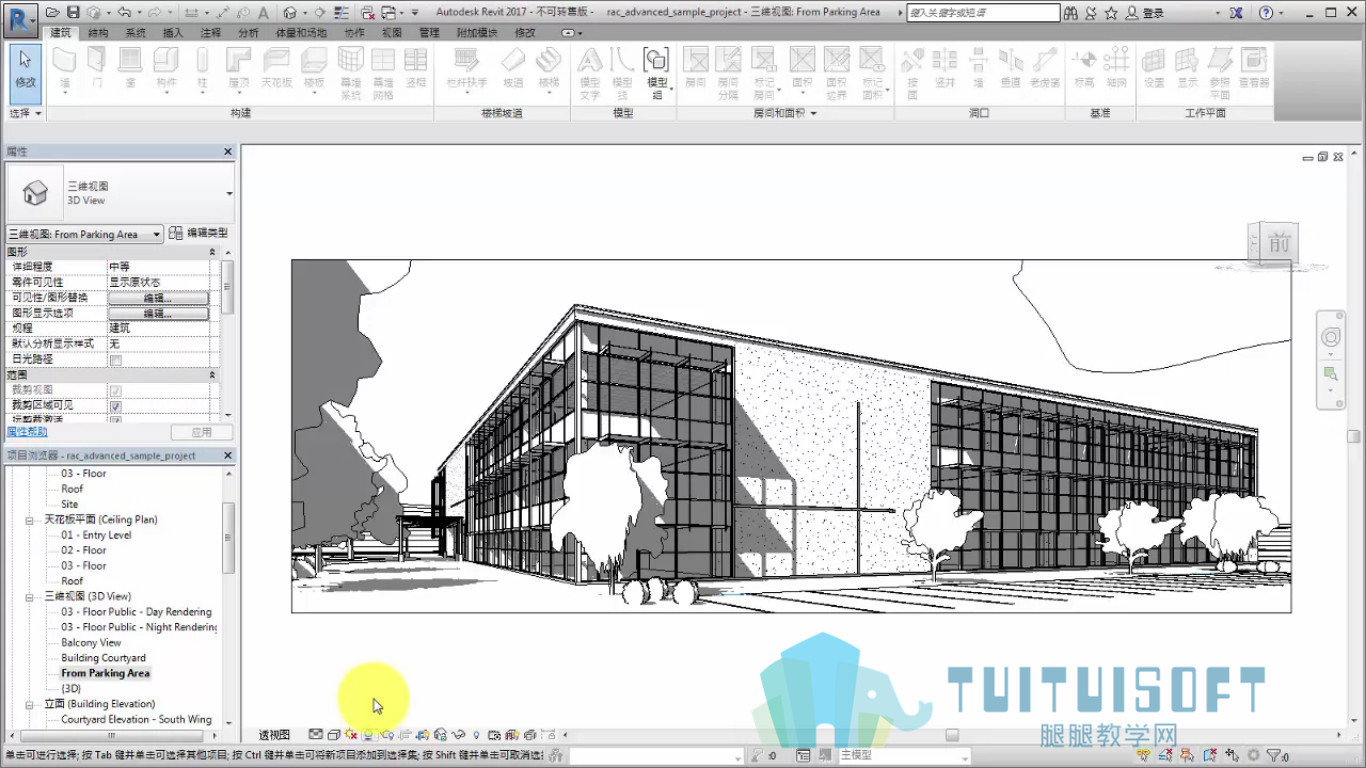Click the 坡道 (Ramp) tool icon
1366x768 pixels.
[x=513, y=60]
